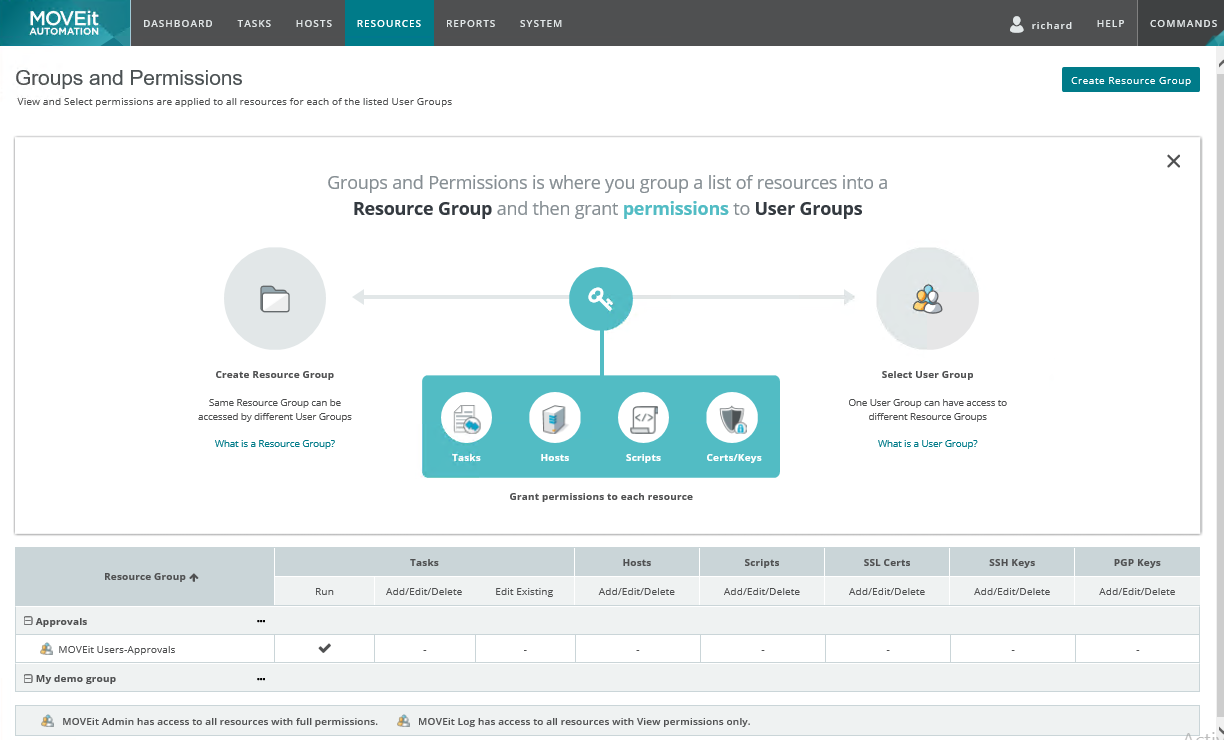Click the Create Resource Group button
The width and height of the screenshot is (1224, 740).
1131,80
